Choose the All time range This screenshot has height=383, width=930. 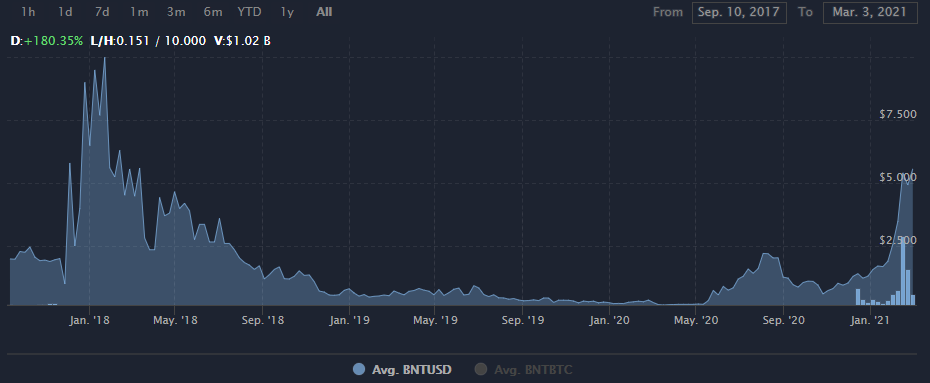tap(324, 12)
